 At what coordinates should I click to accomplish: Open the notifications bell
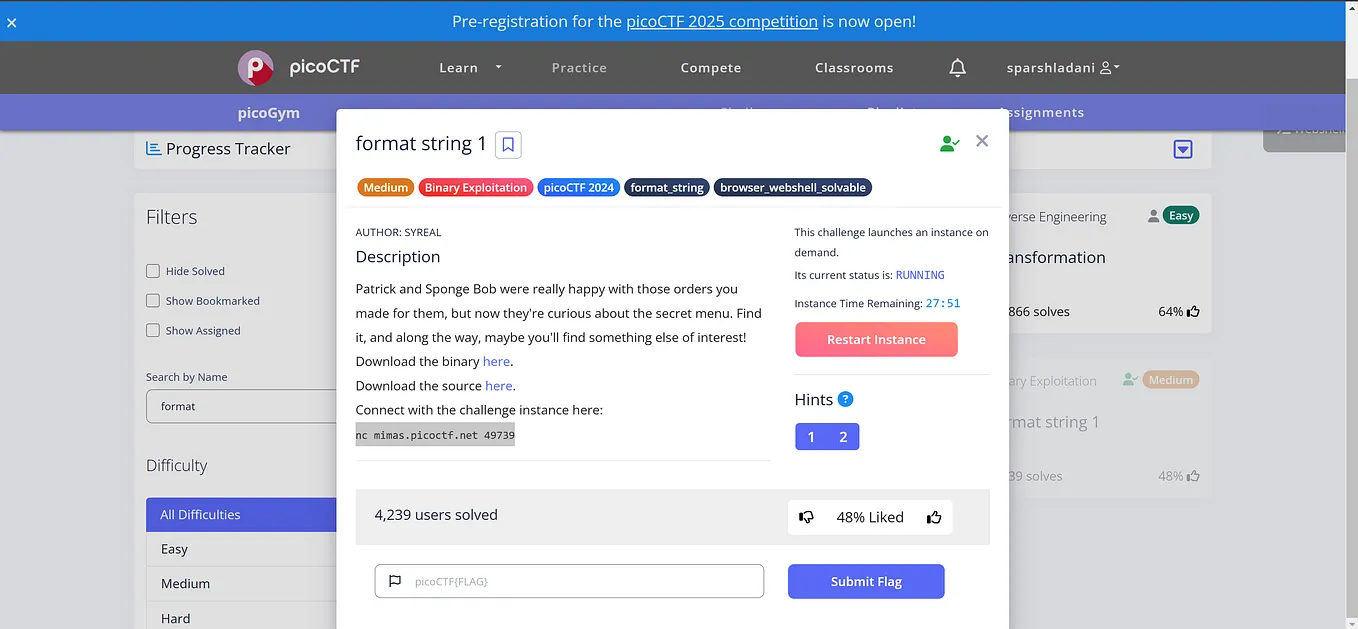pyautogui.click(x=957, y=67)
